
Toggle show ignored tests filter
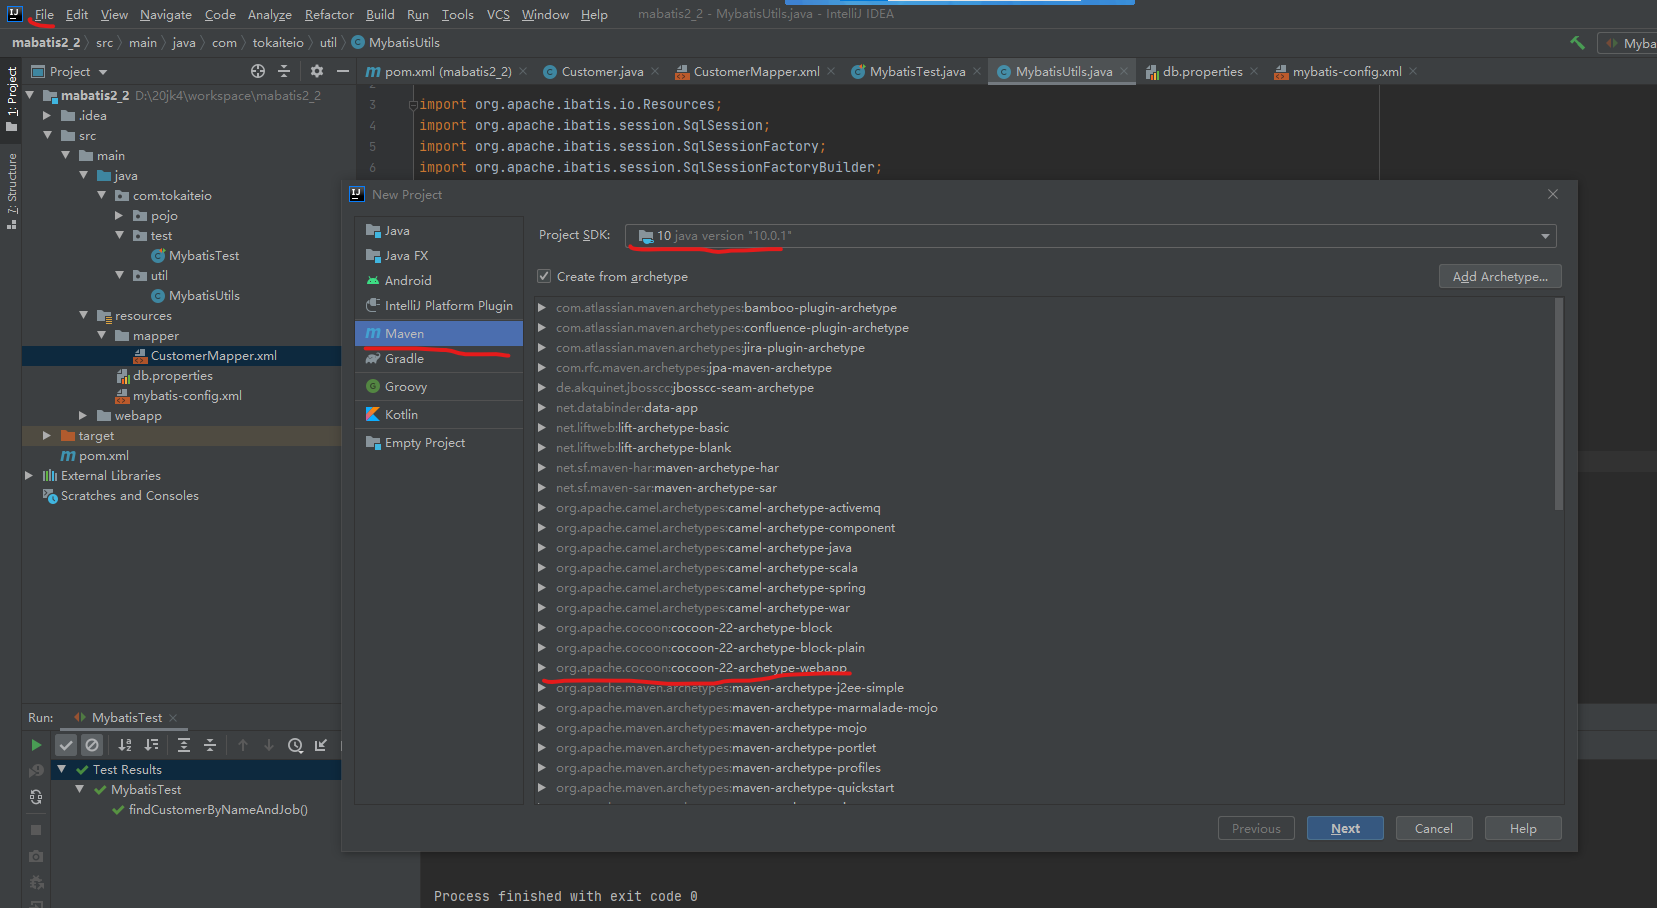coord(92,745)
